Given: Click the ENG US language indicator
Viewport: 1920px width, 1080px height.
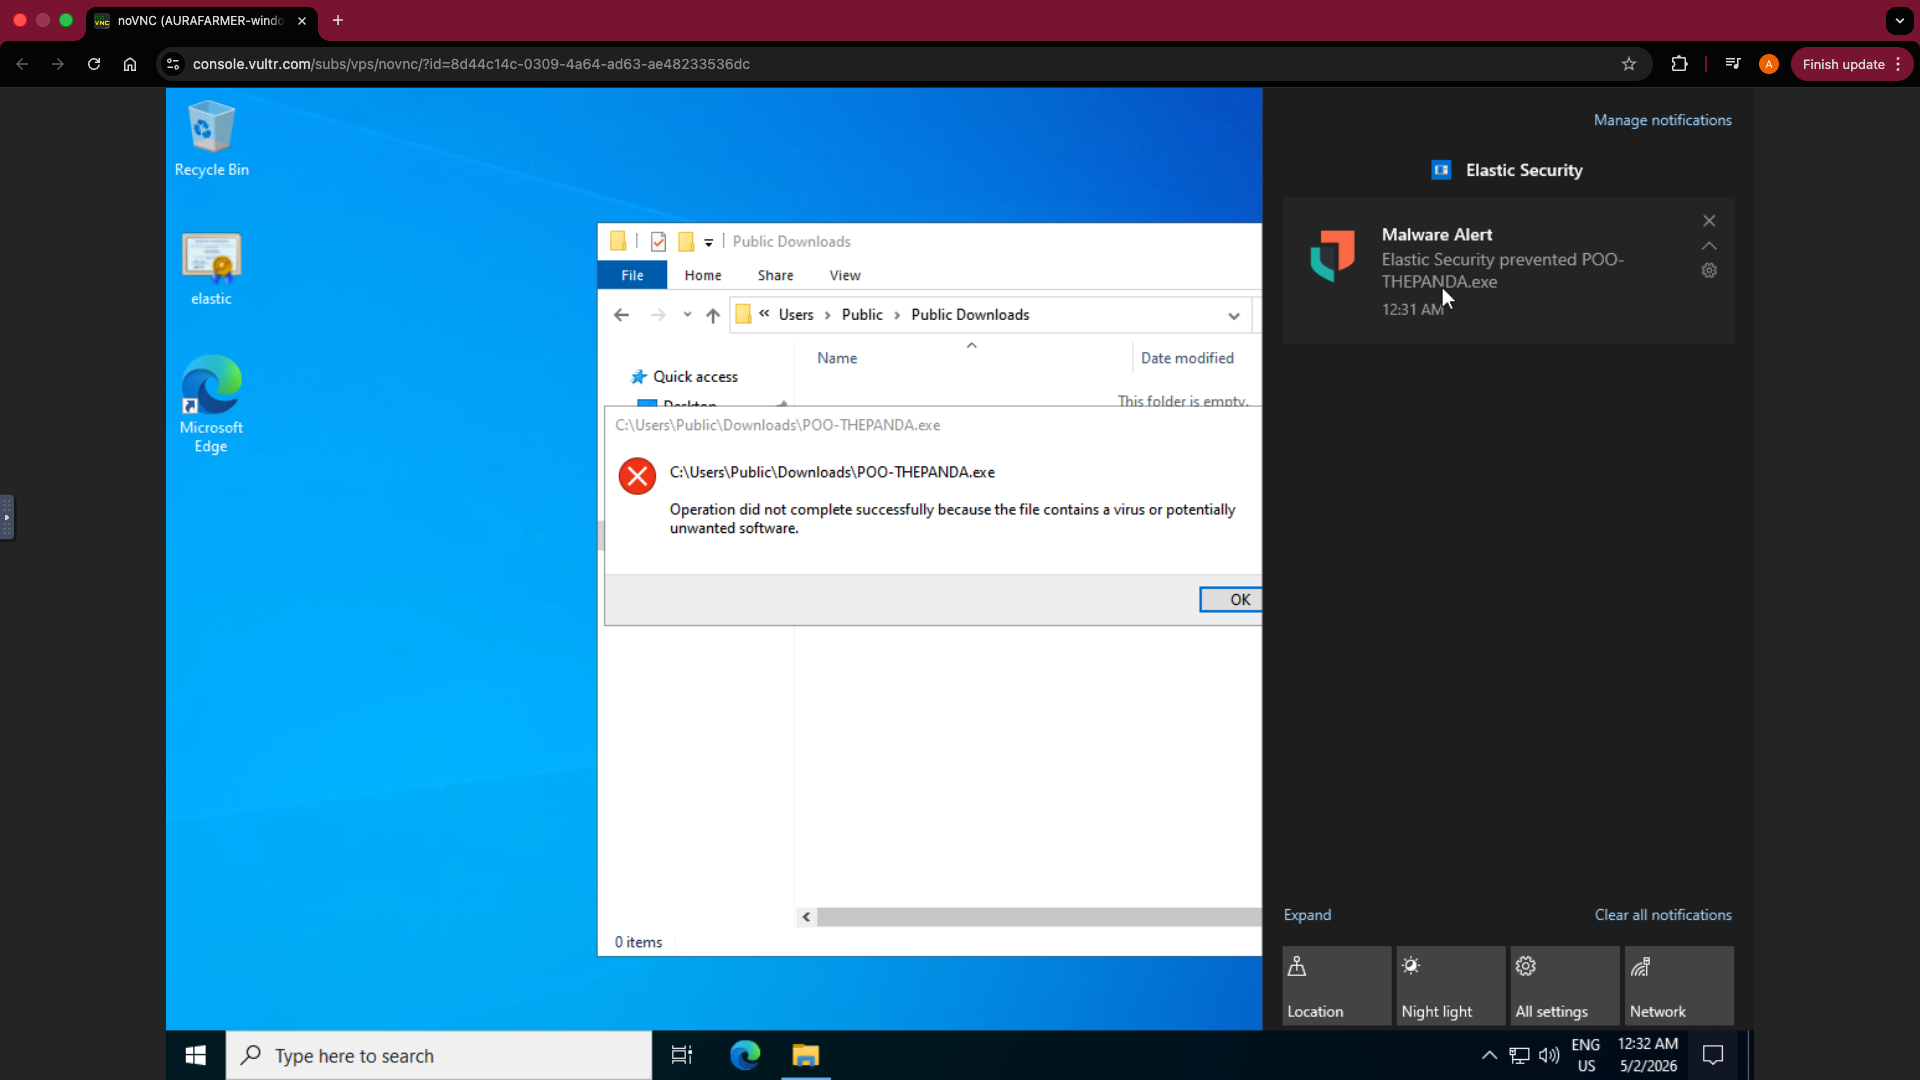Looking at the screenshot, I should point(1586,1055).
